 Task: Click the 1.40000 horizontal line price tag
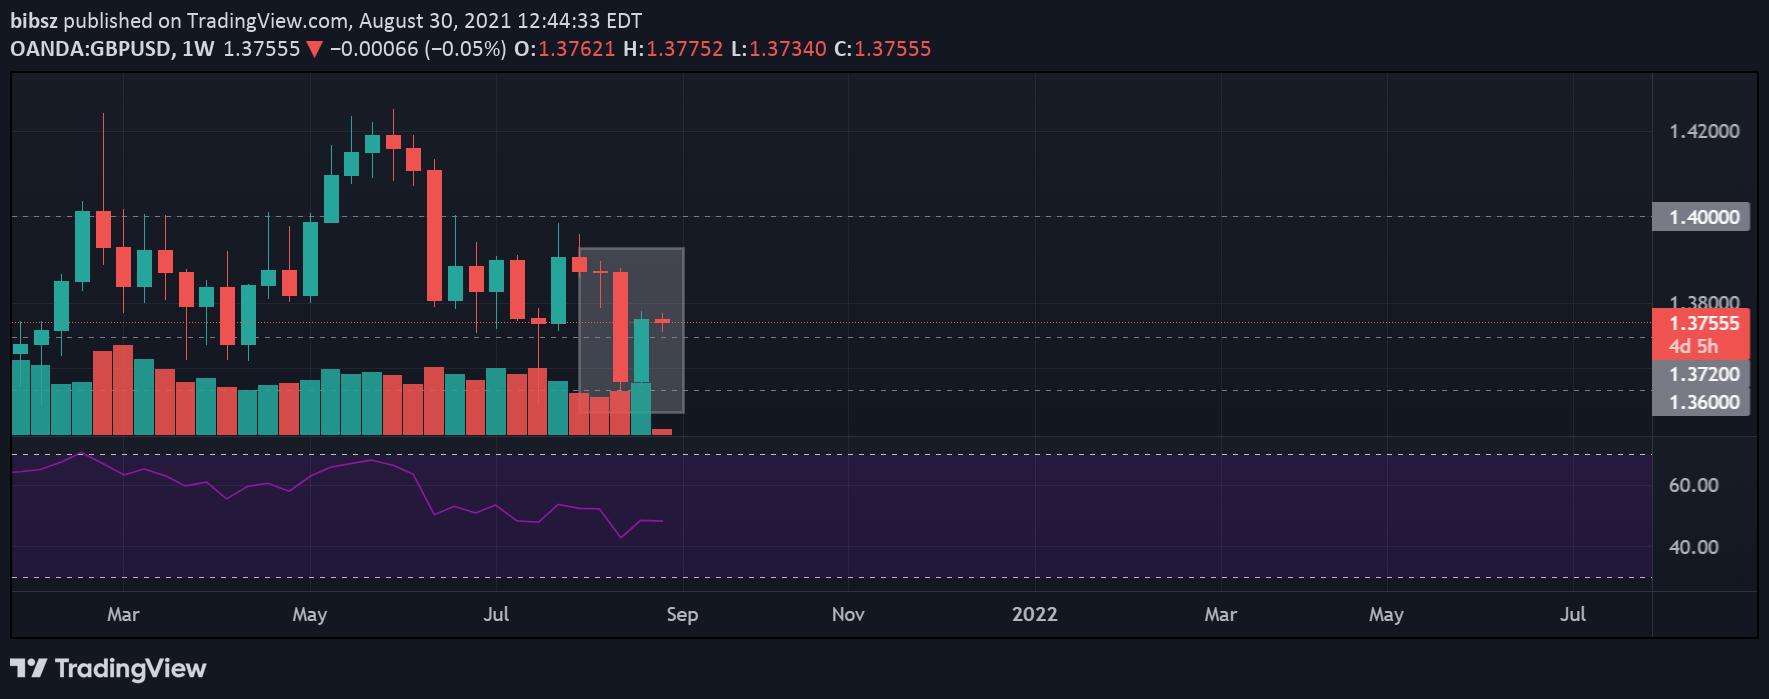click(1701, 217)
